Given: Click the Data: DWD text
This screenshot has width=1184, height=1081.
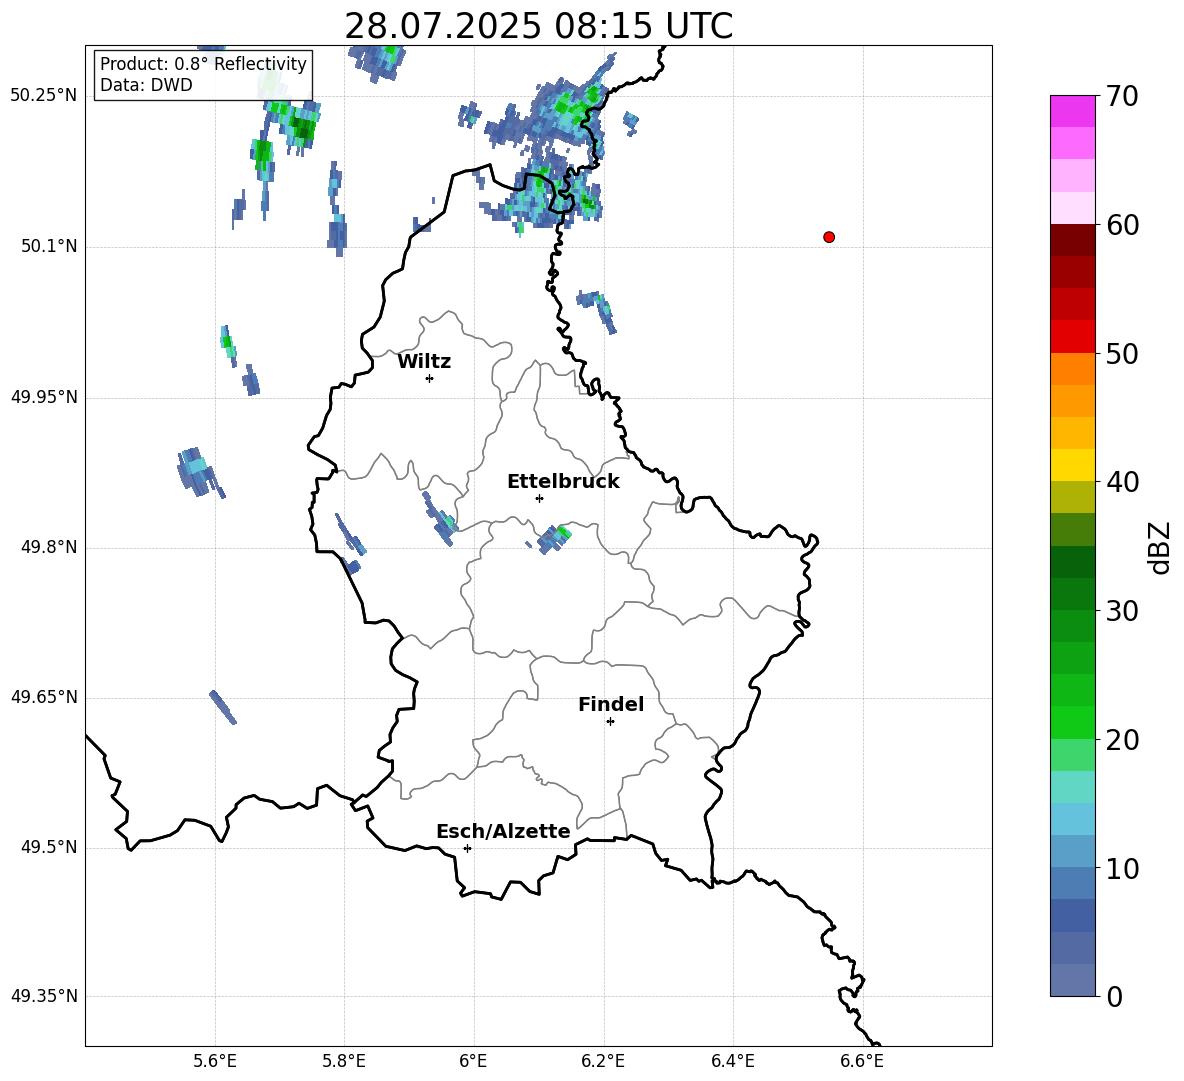Looking at the screenshot, I should (x=146, y=85).
